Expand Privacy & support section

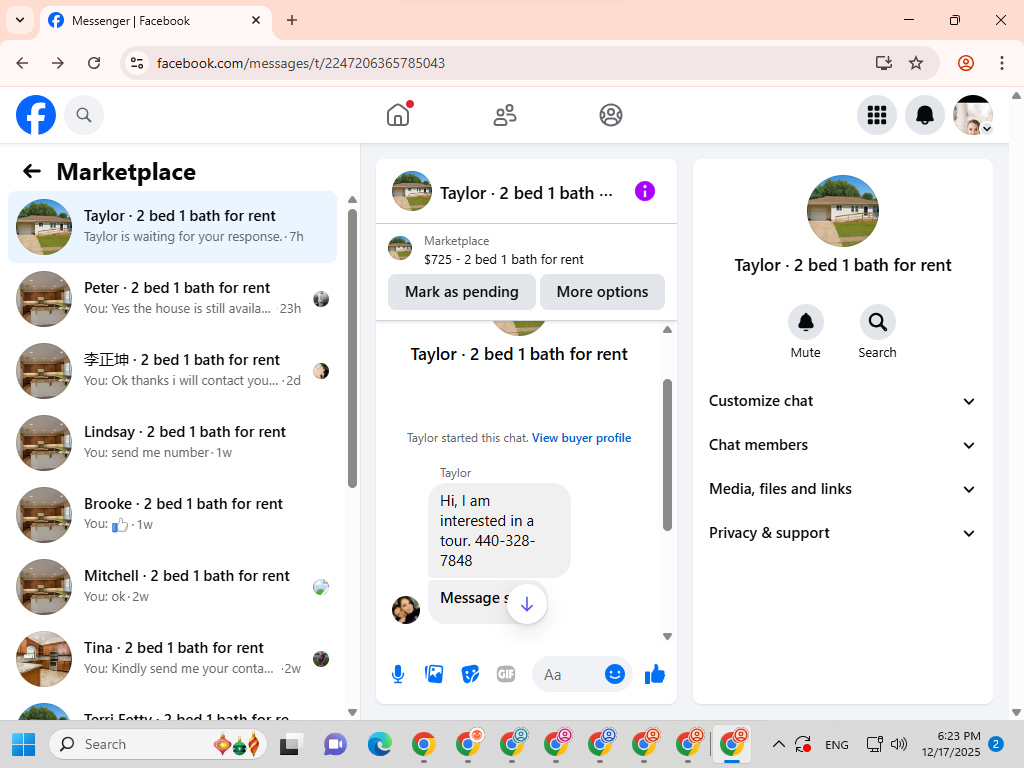pyautogui.click(x=842, y=534)
